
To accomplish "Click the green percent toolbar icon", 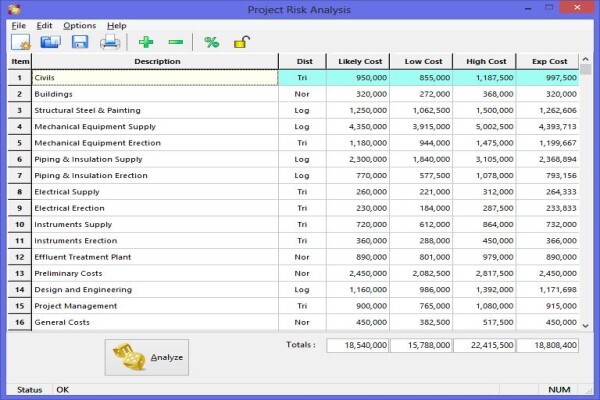I will [x=211, y=42].
